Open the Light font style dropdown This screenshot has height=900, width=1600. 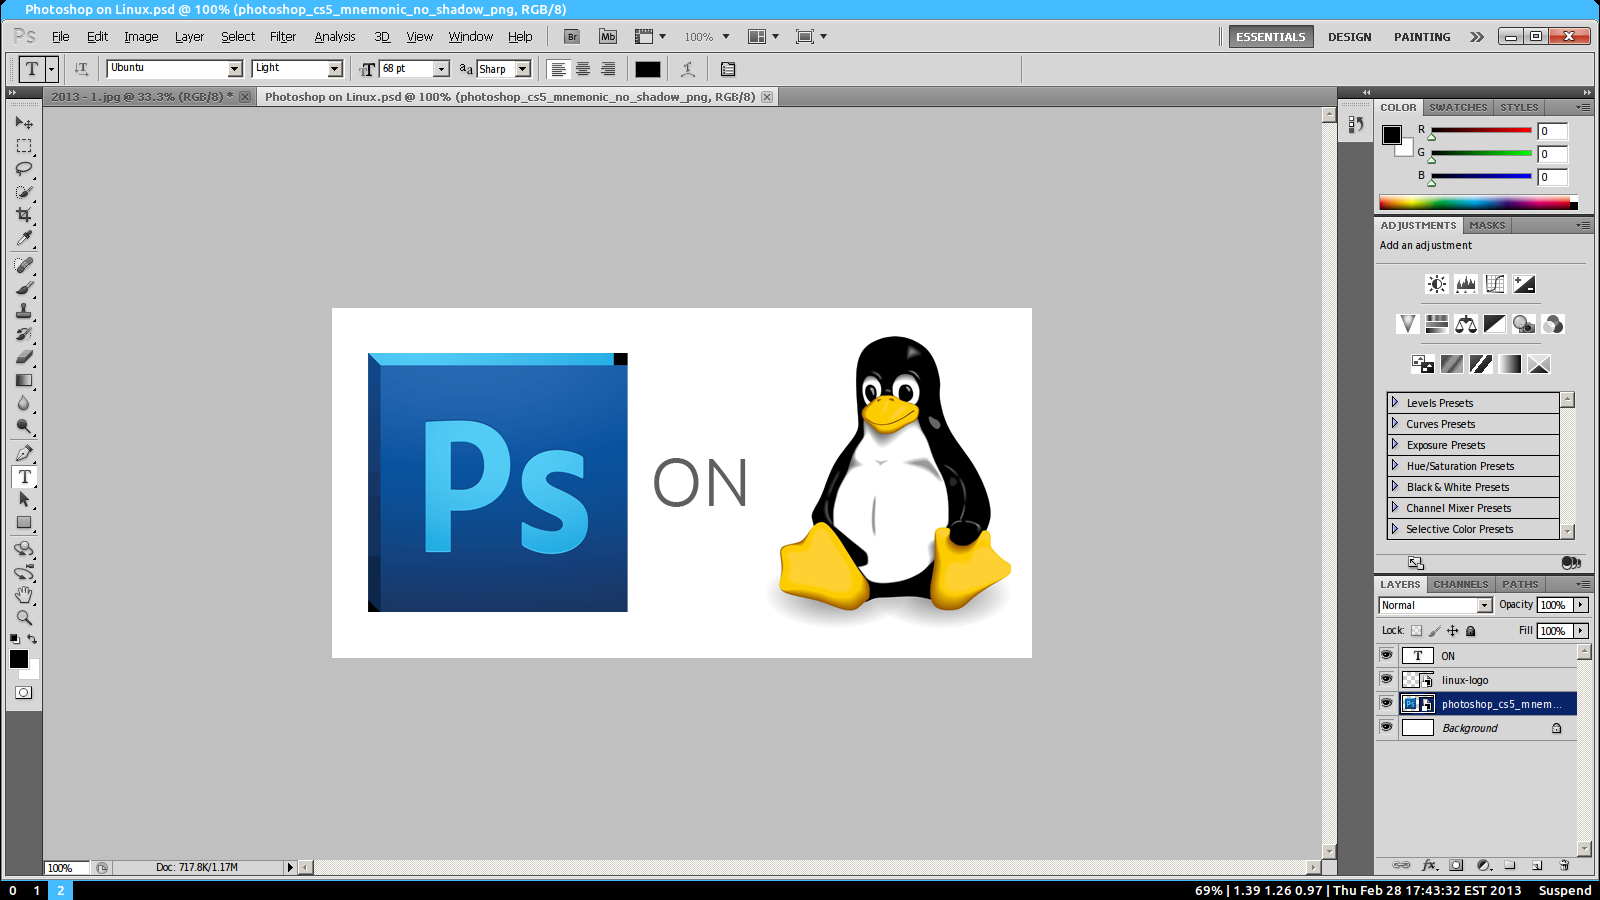pyautogui.click(x=335, y=69)
